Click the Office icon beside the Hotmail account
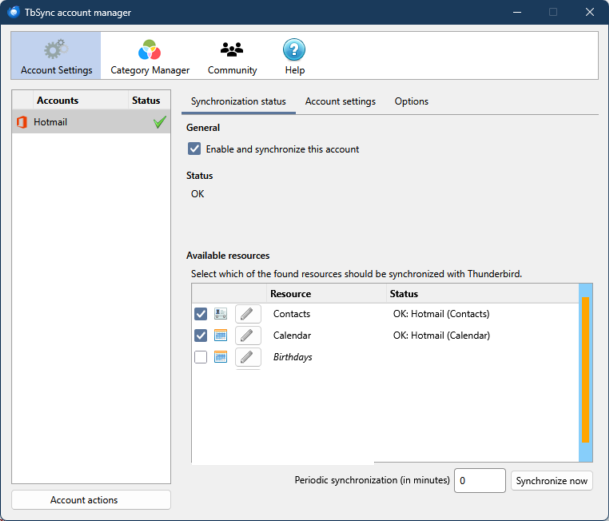609x521 pixels. tap(22, 122)
